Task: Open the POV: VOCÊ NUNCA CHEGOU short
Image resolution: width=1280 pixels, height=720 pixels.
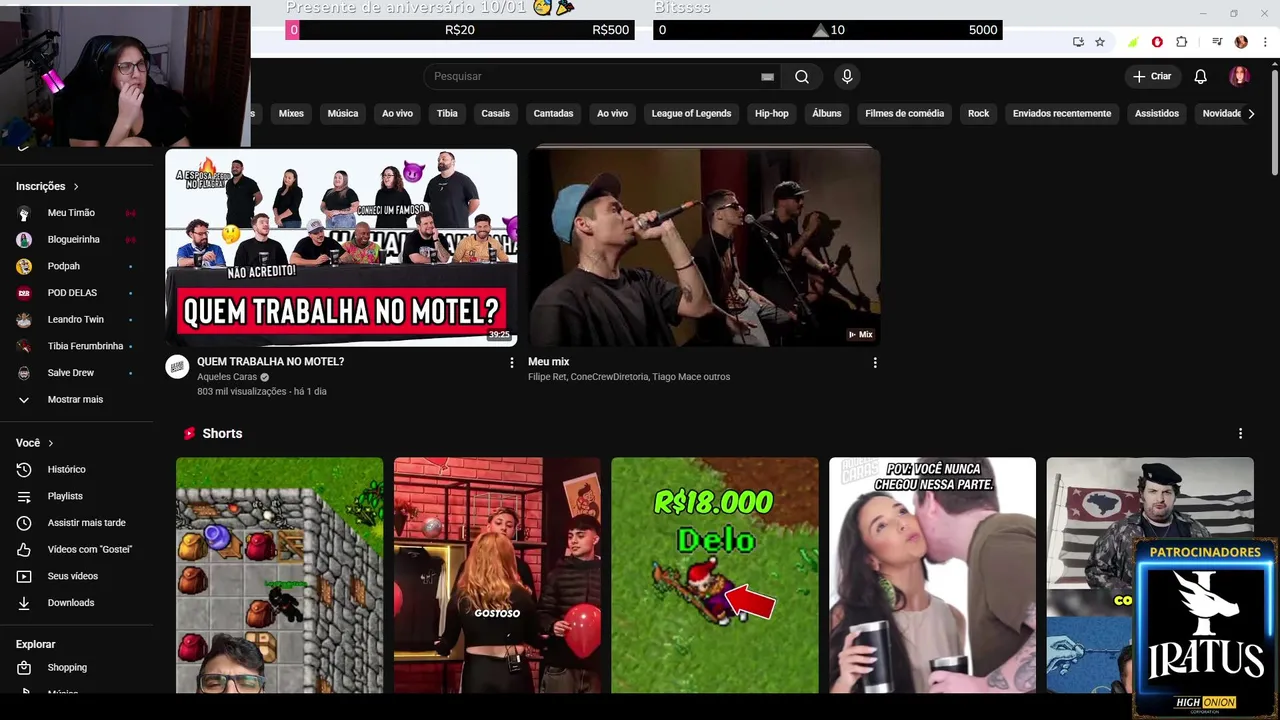Action: 932,575
